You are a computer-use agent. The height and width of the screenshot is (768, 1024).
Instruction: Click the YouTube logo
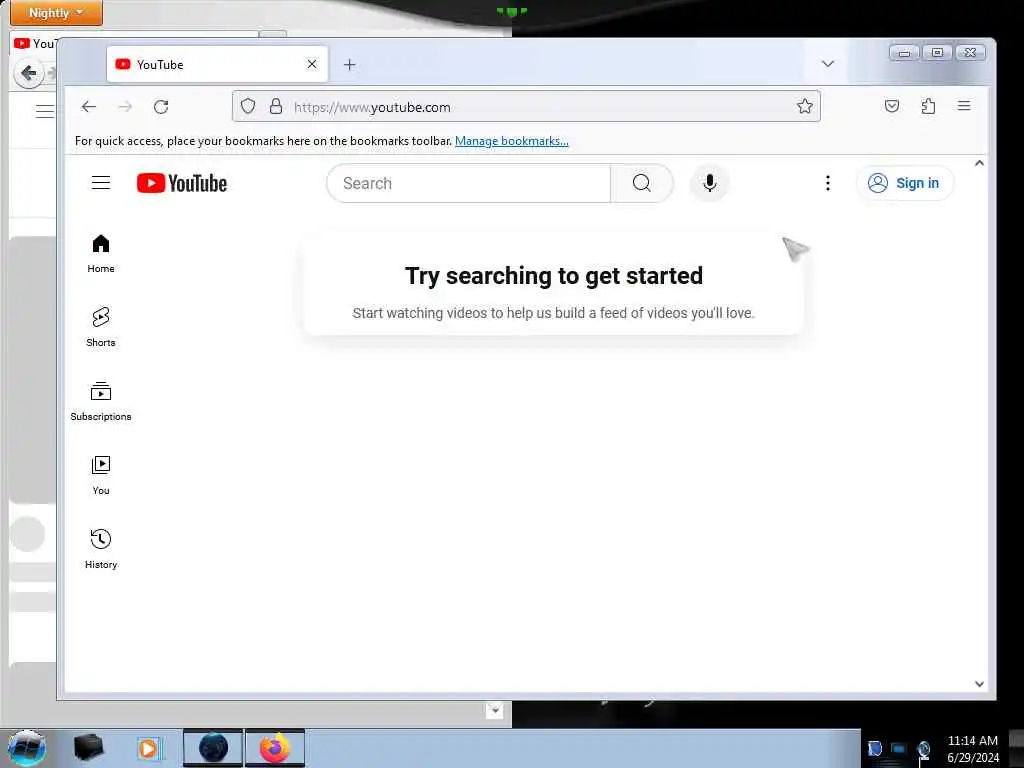[182, 184]
